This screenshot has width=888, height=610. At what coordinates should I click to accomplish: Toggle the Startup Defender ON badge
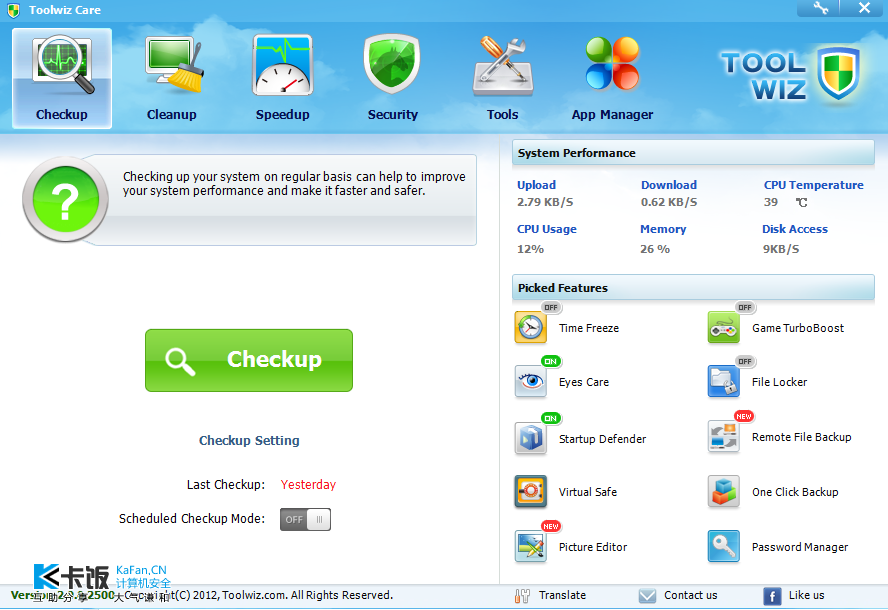tap(551, 419)
